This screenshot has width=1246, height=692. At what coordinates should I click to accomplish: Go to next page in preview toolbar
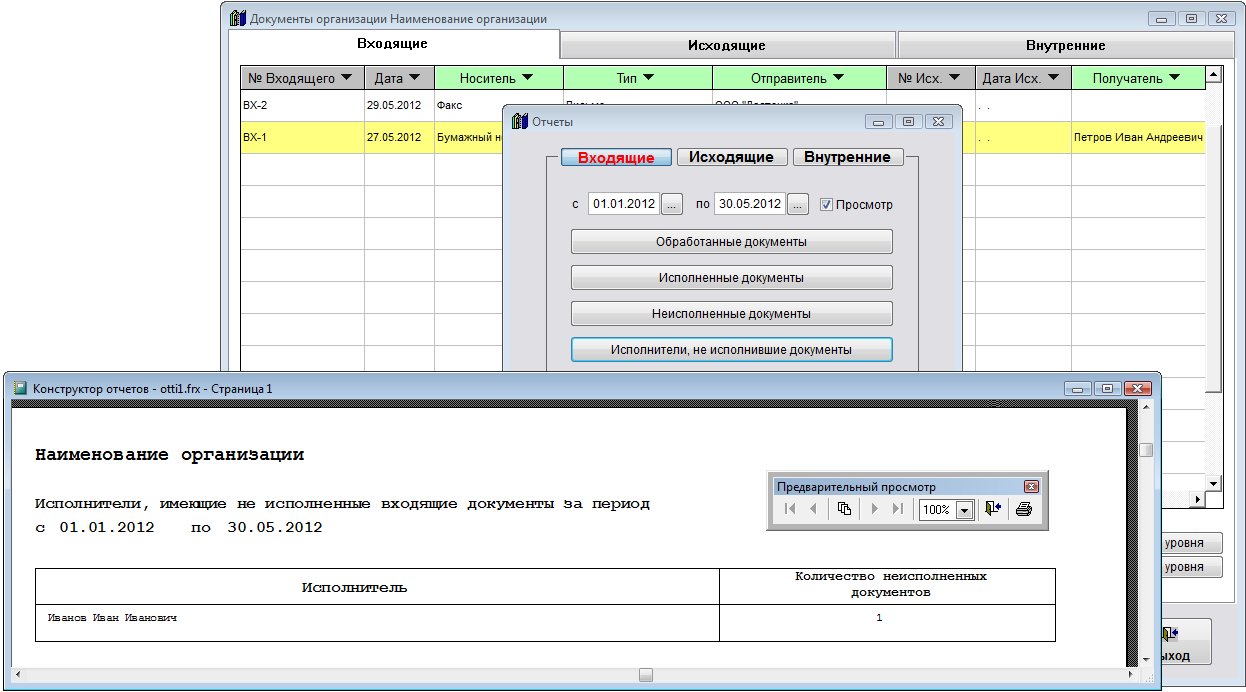(x=874, y=509)
